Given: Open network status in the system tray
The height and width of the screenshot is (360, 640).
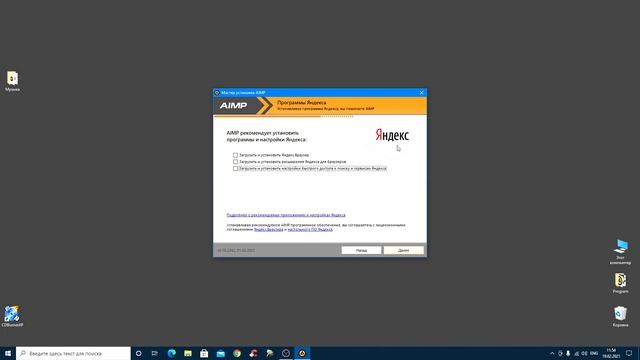Looking at the screenshot, I should 576,353.
